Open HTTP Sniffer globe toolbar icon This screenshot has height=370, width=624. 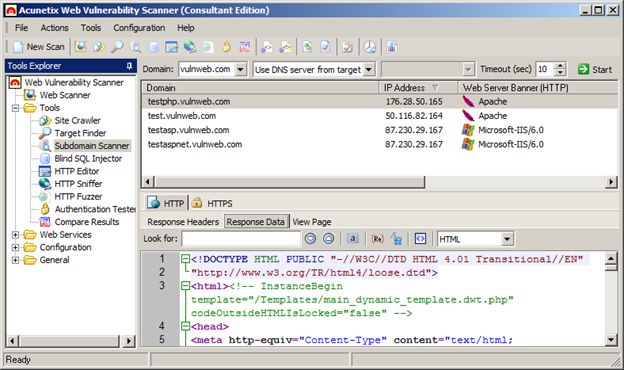coord(190,47)
